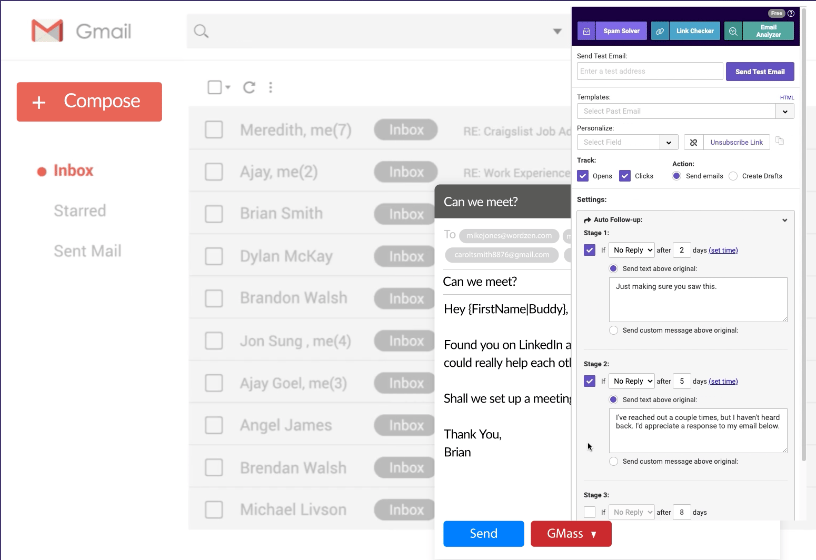Check the Michael Livson email row checkbox
Viewport: 816px width, 560px height.
coord(214,510)
